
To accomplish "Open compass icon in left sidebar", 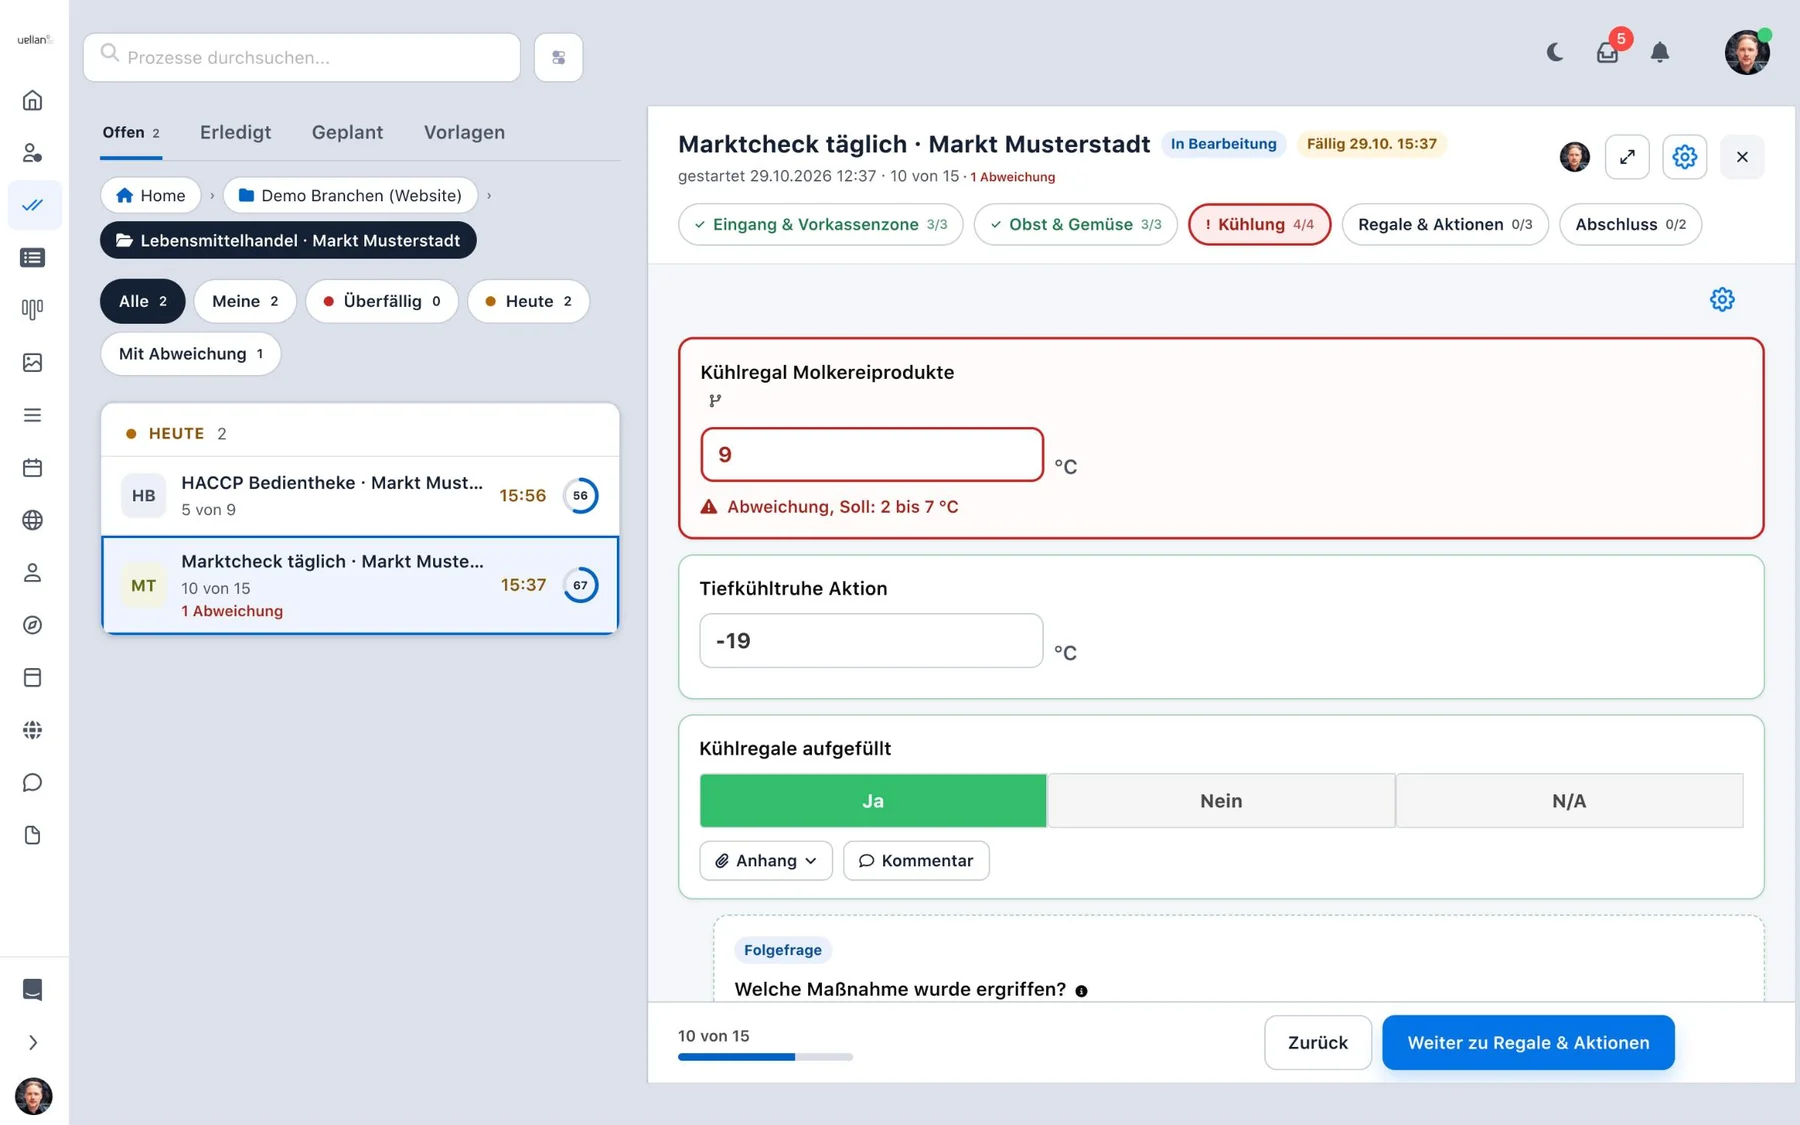I will click(x=33, y=625).
